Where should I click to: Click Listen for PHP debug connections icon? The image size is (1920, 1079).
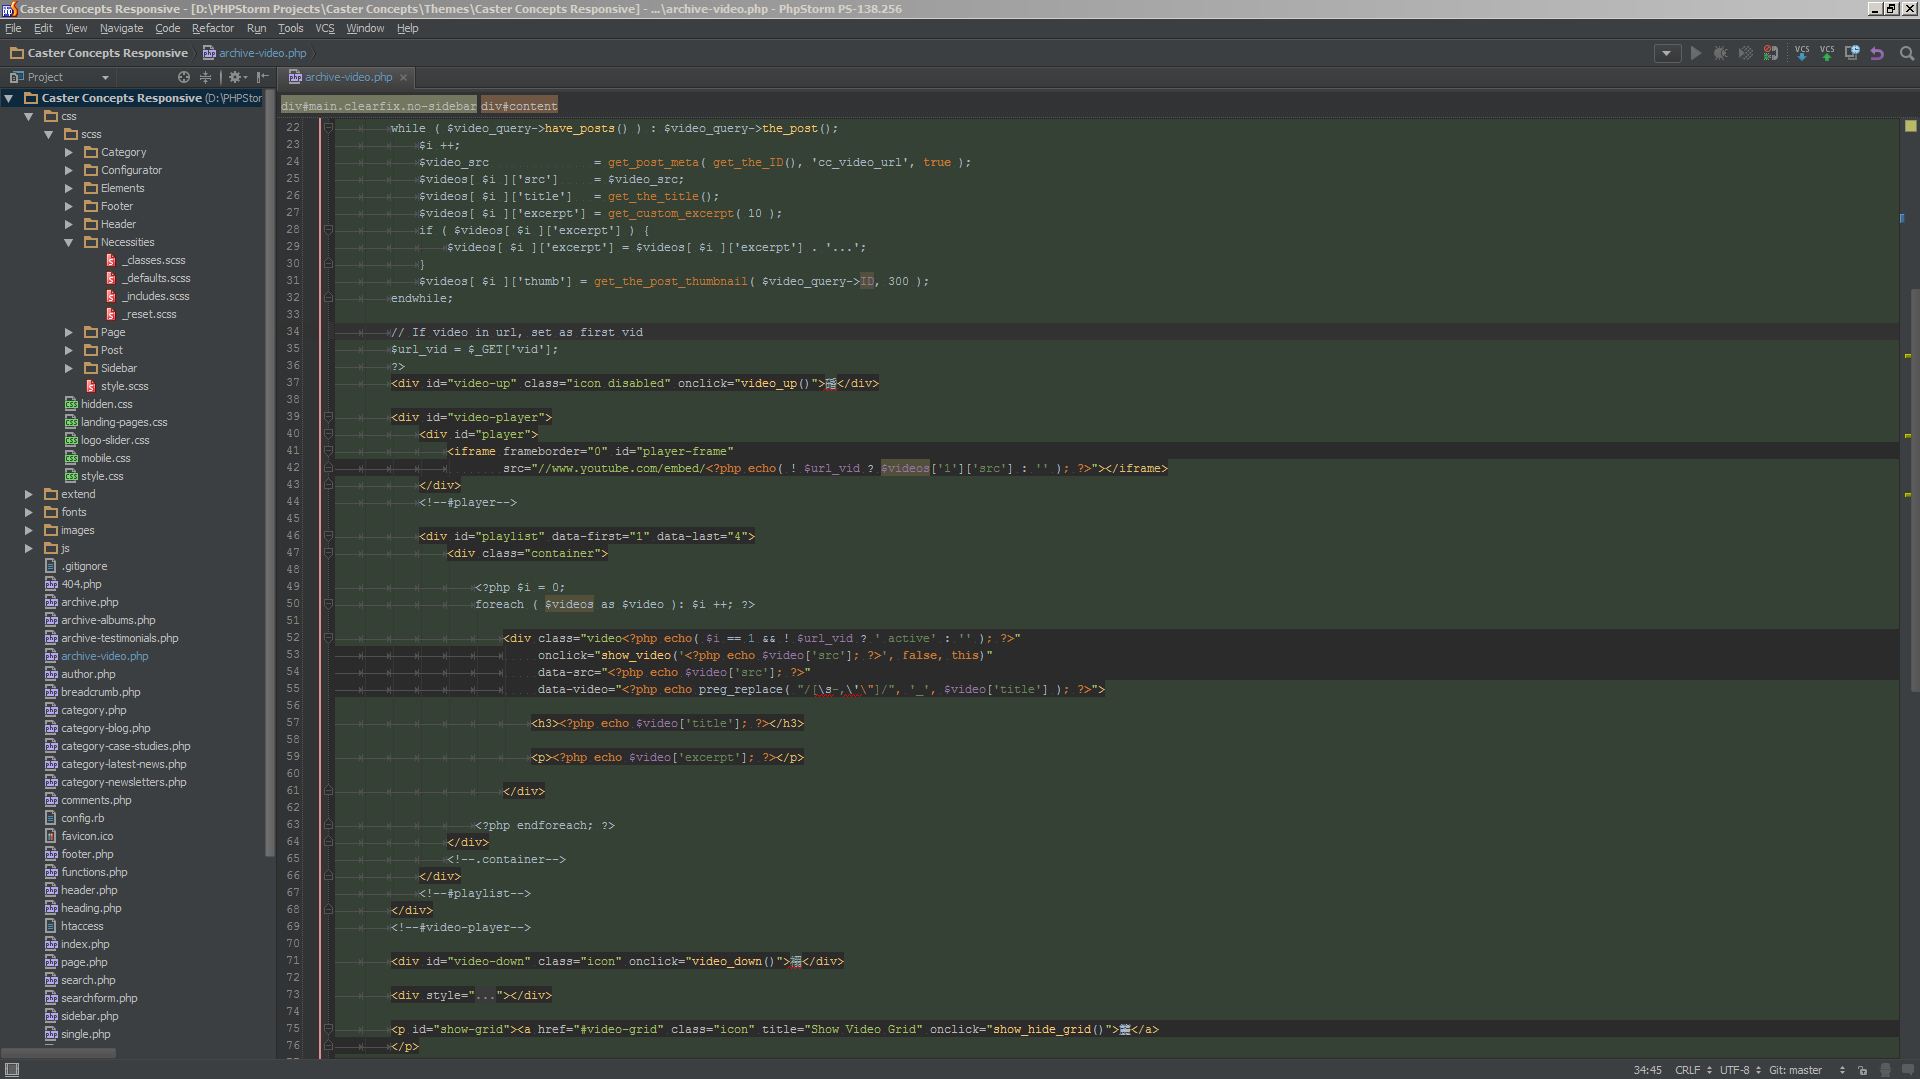click(x=1770, y=53)
